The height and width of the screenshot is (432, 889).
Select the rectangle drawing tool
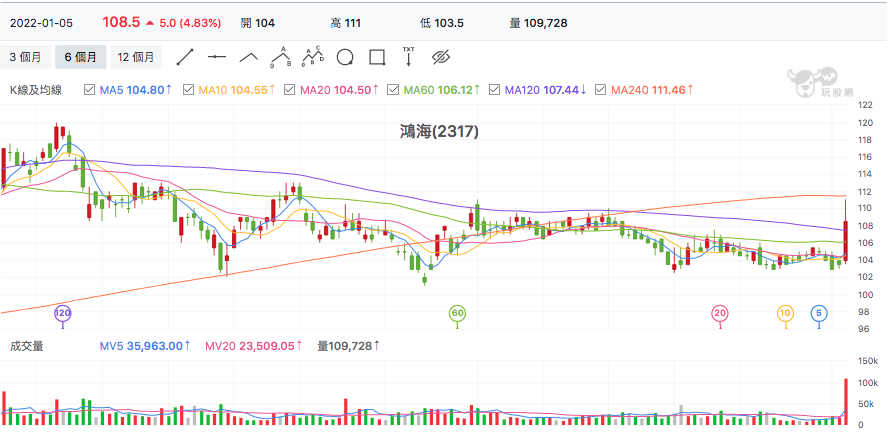(377, 57)
